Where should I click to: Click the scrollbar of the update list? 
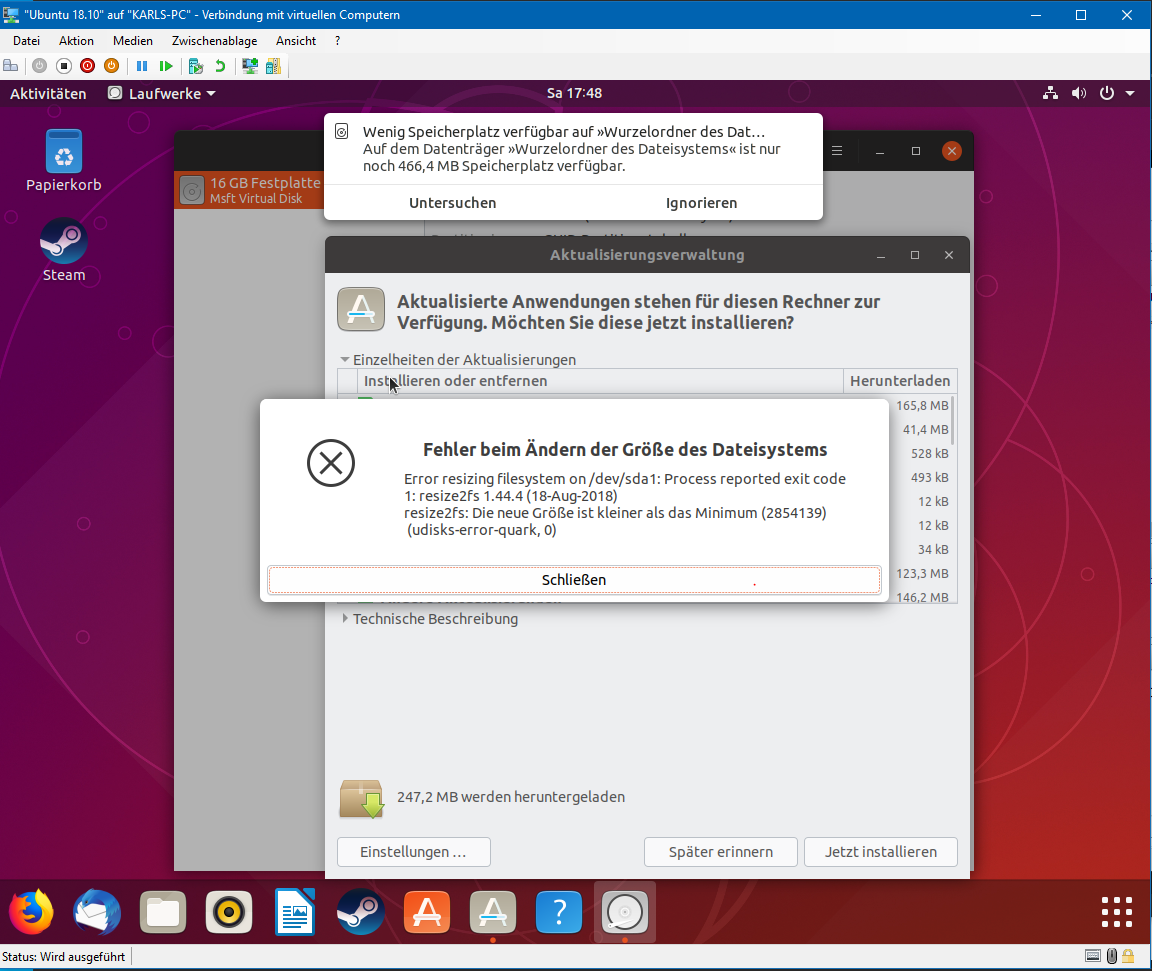click(954, 420)
